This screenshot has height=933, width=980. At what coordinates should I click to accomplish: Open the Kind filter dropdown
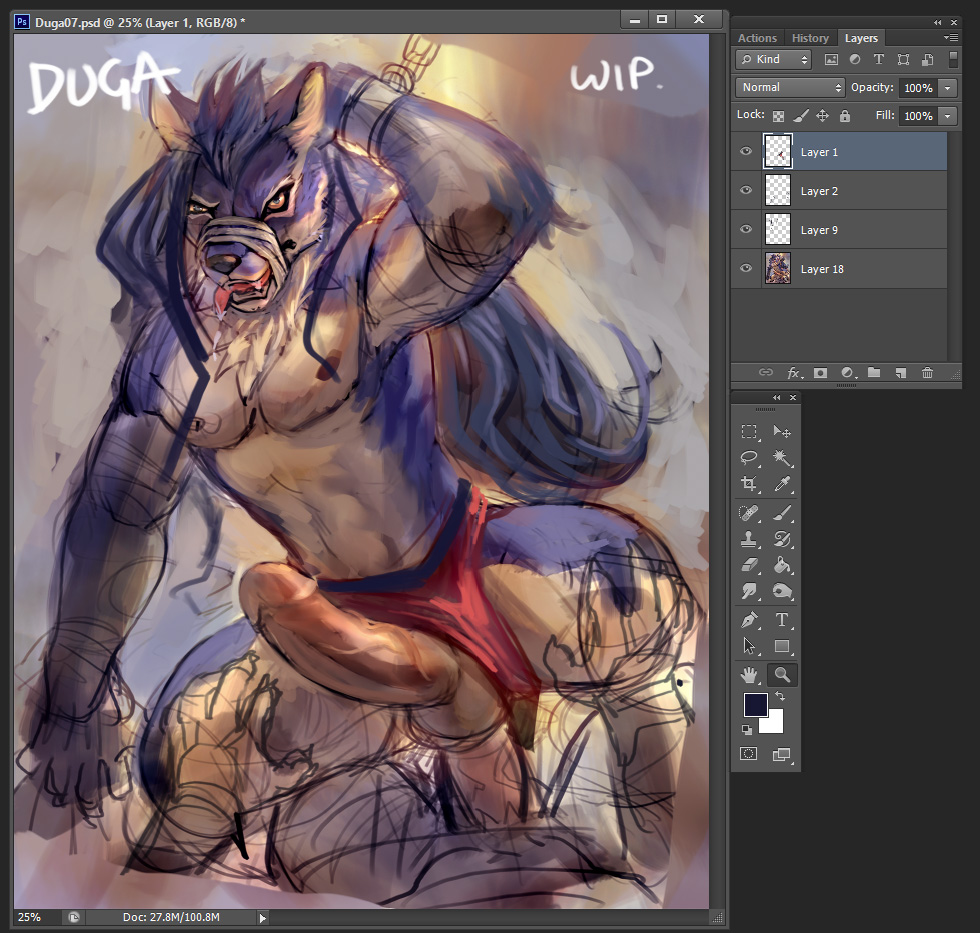coord(774,59)
